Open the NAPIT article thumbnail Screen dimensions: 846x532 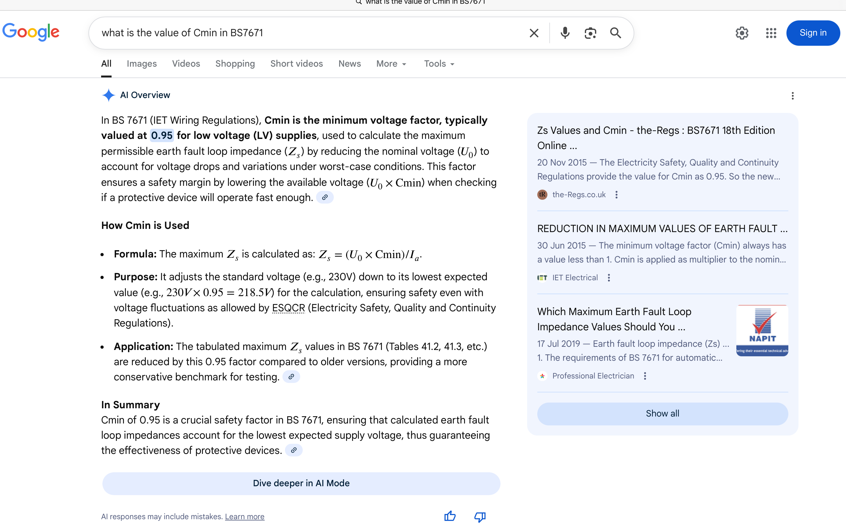[x=762, y=330]
